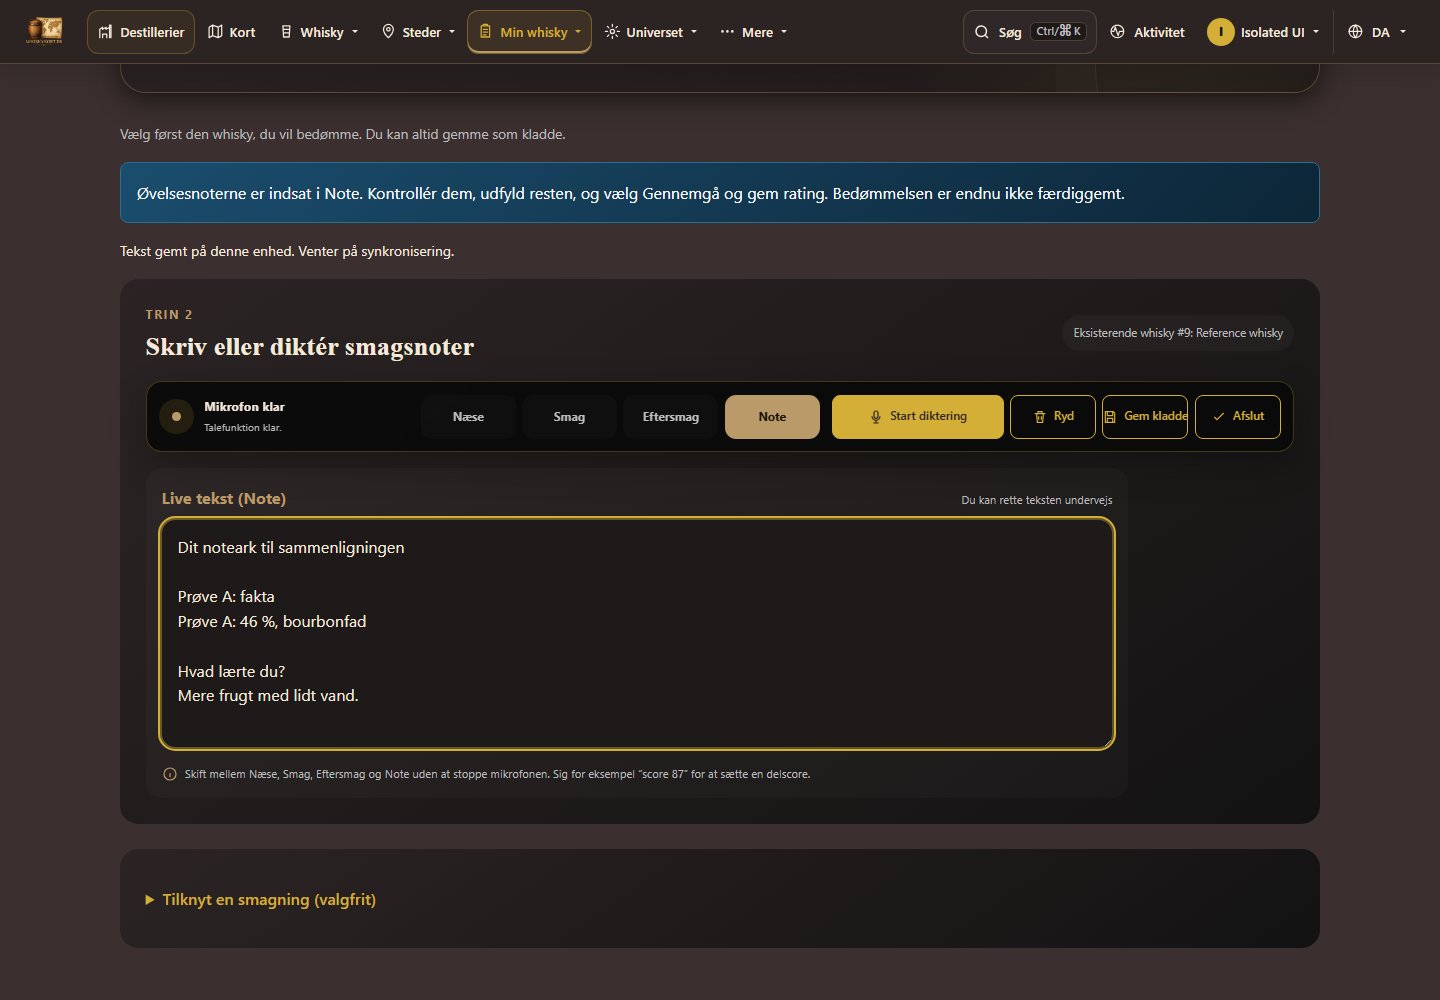Click the Min whisky notebook icon

(x=485, y=32)
